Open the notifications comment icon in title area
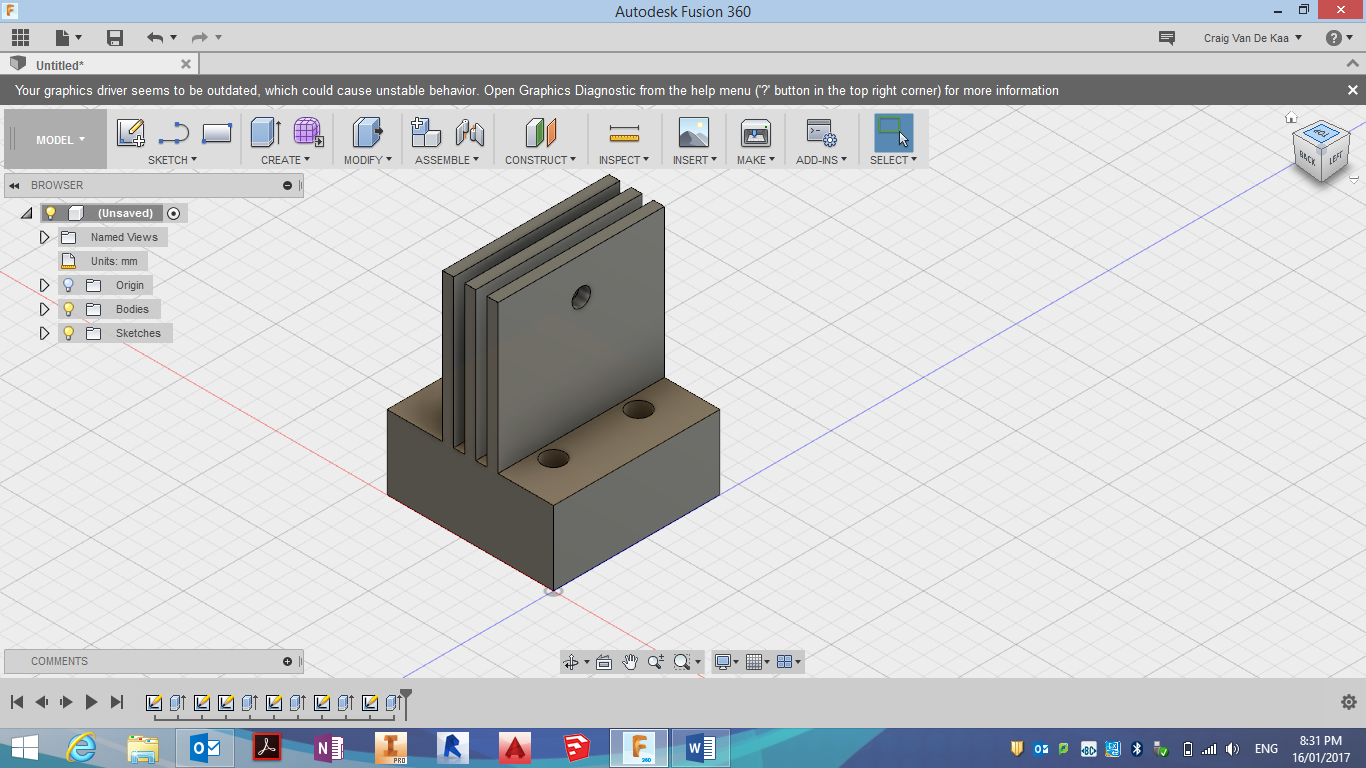 (x=1166, y=38)
